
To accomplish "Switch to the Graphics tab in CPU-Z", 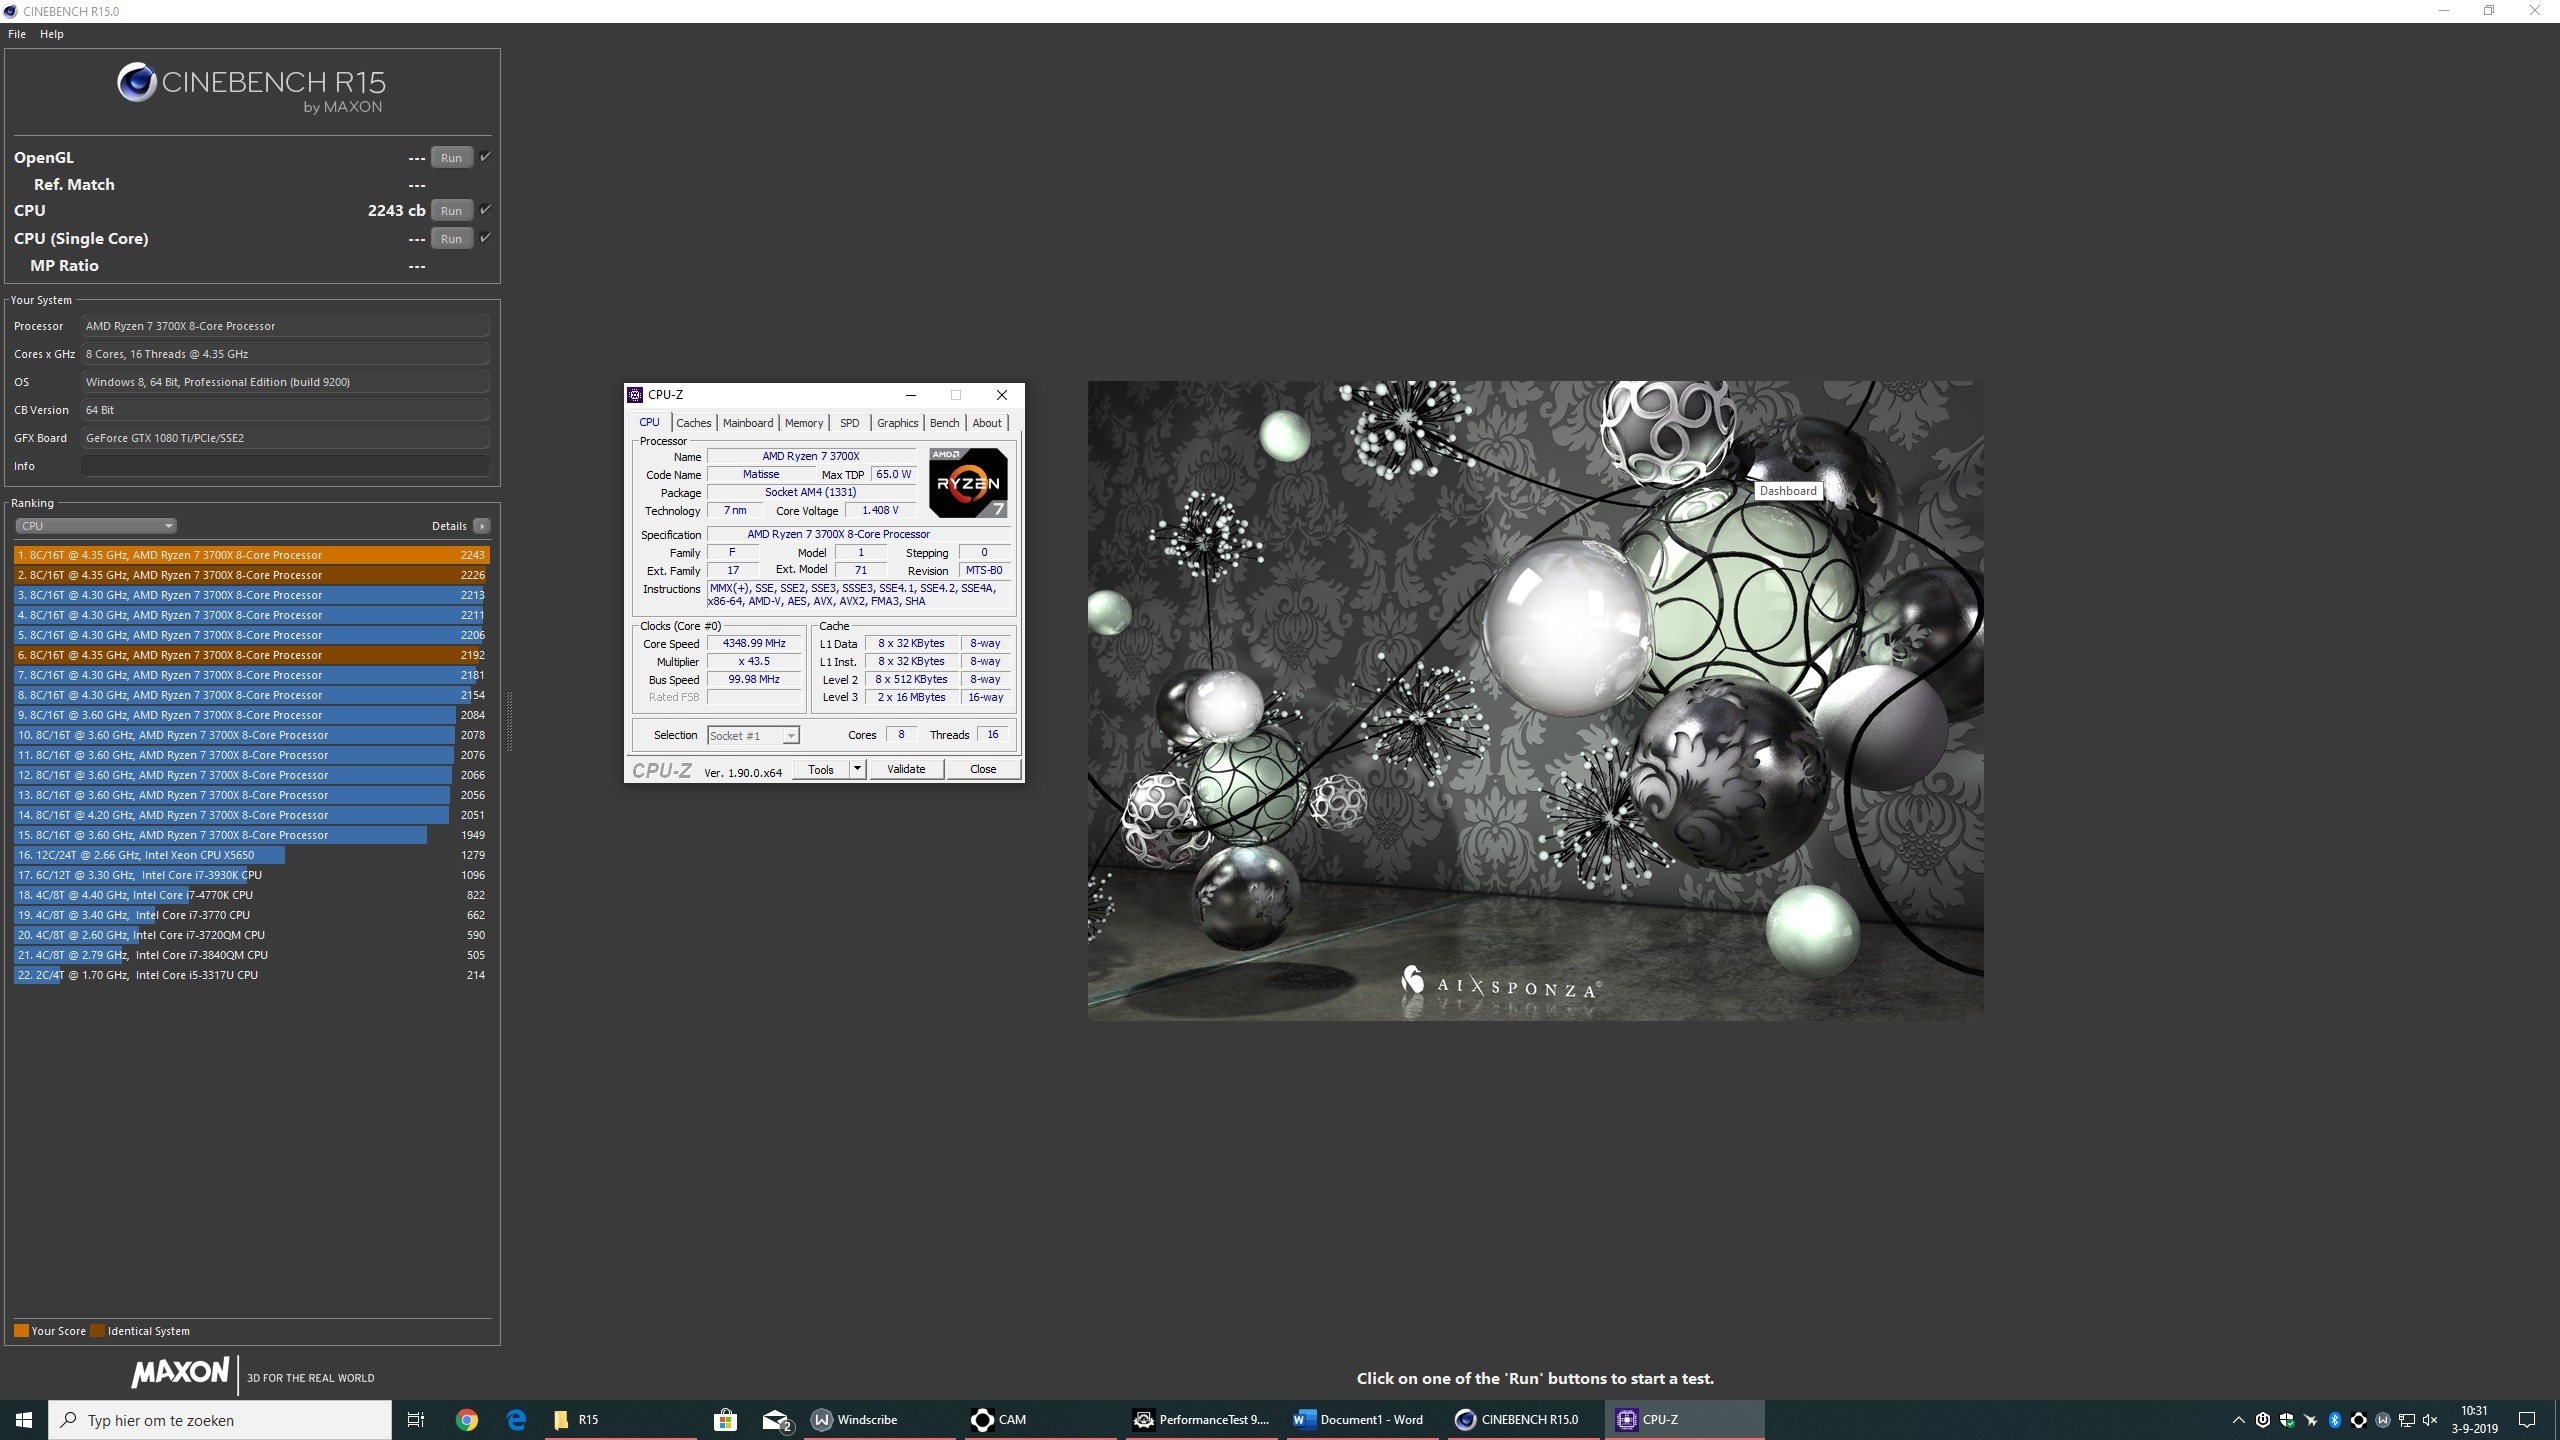I will tap(897, 423).
